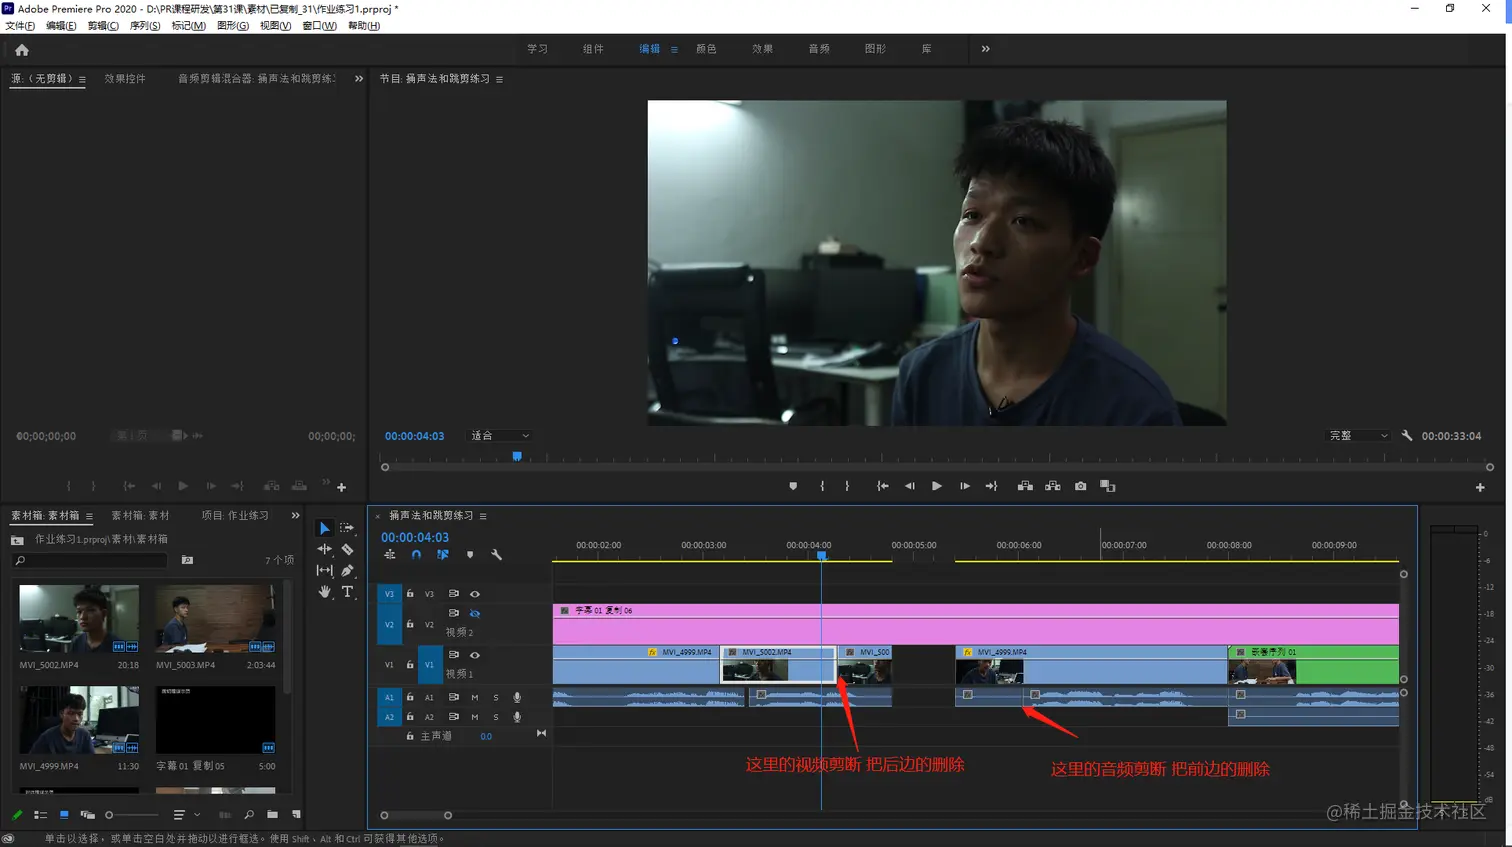Viewport: 1512px width, 847px height.
Task: Open the 序列(S) menu
Action: (x=145, y=26)
